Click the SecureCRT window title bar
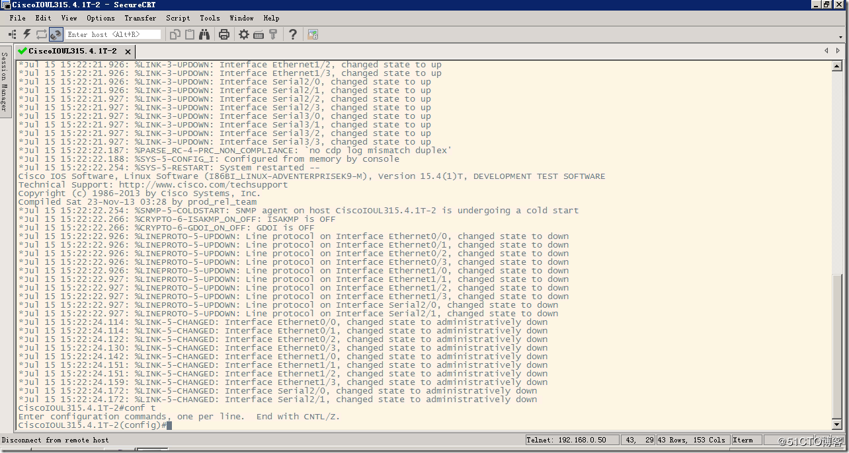 click(406, 5)
